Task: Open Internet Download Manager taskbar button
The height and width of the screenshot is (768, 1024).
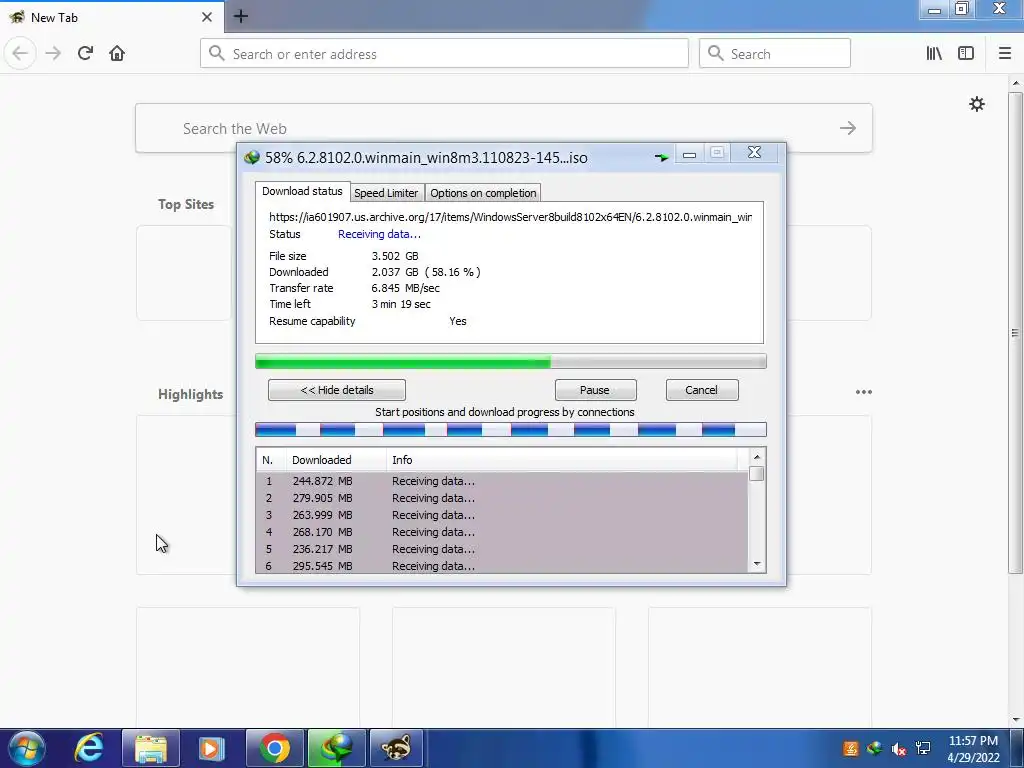Action: (x=336, y=748)
